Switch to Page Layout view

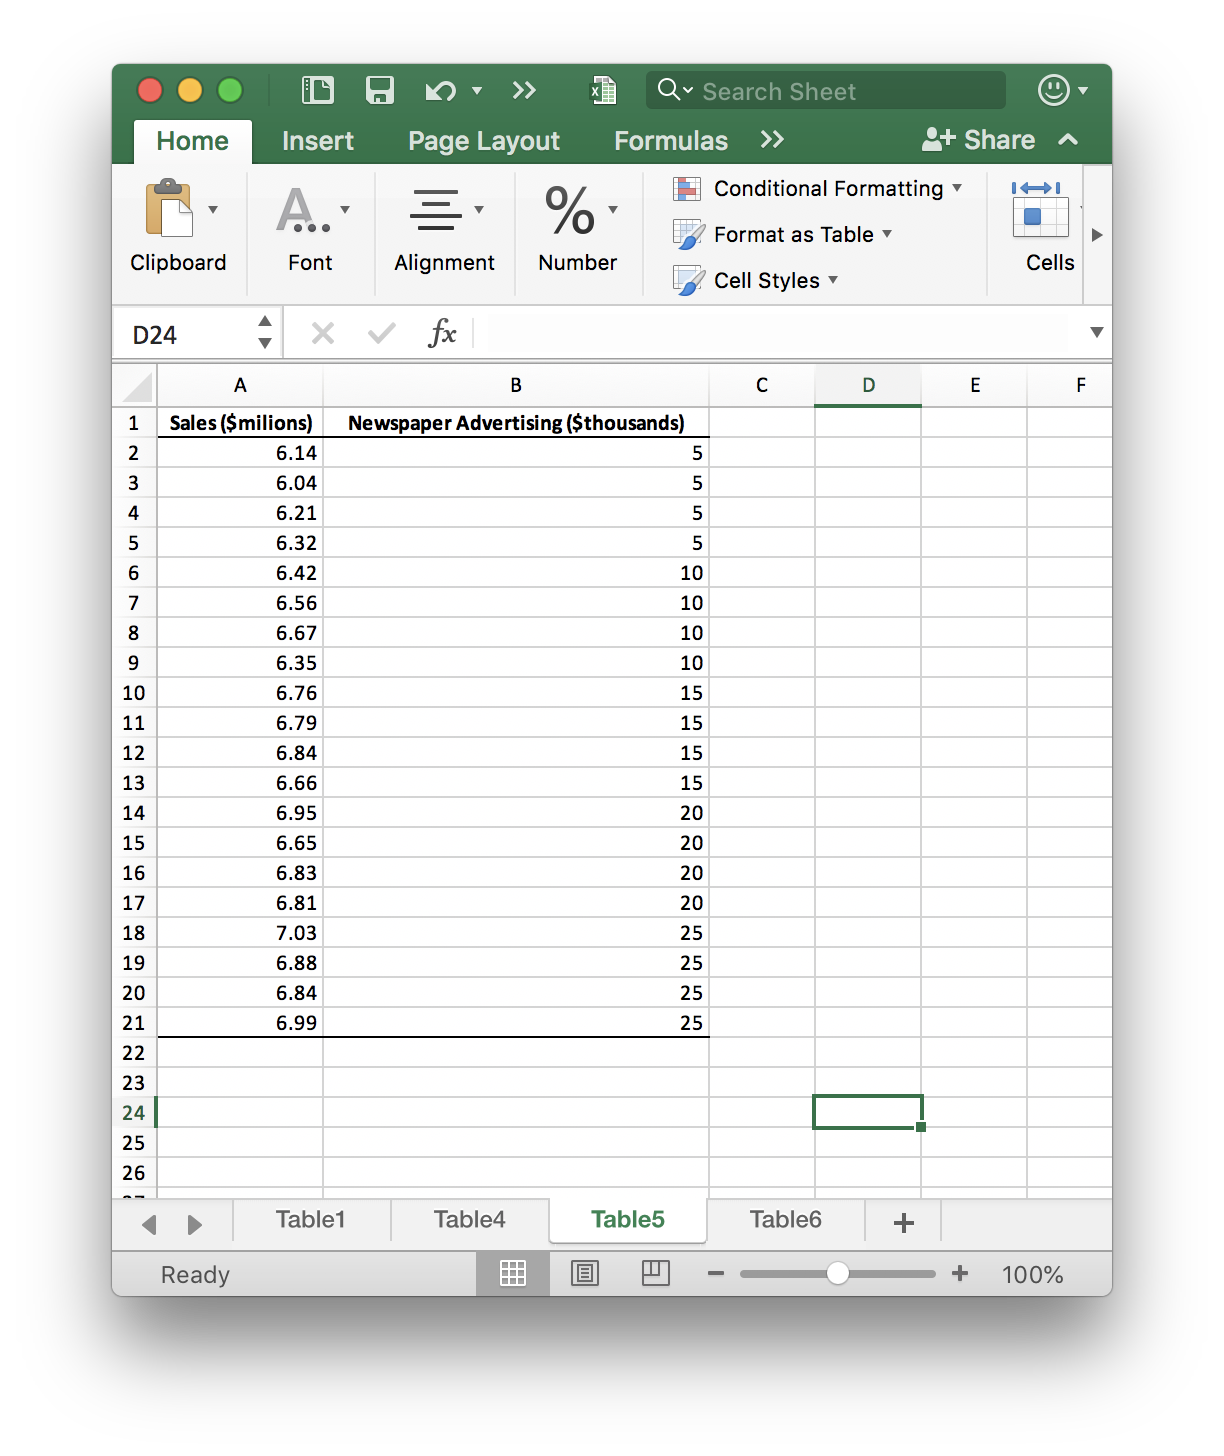pos(585,1273)
